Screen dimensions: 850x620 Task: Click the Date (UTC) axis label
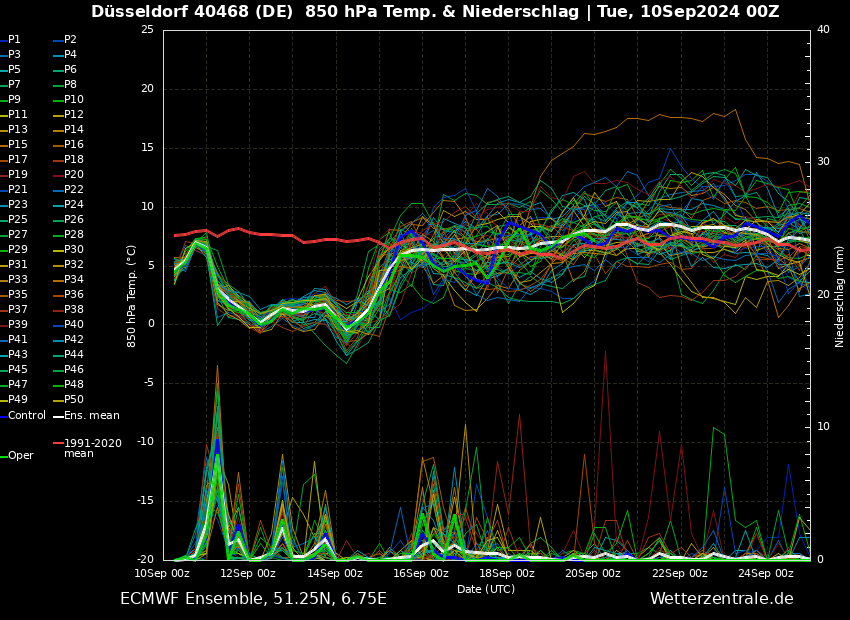[486, 589]
